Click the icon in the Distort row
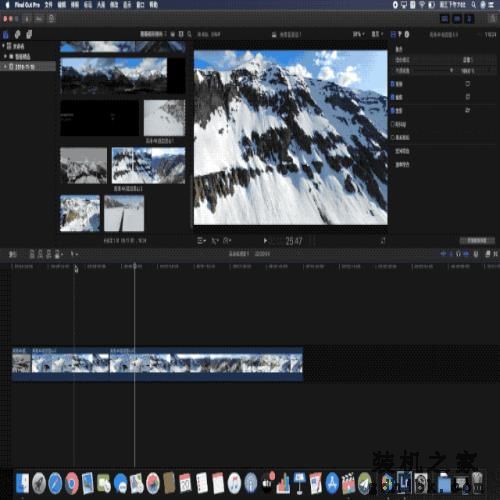 468,110
